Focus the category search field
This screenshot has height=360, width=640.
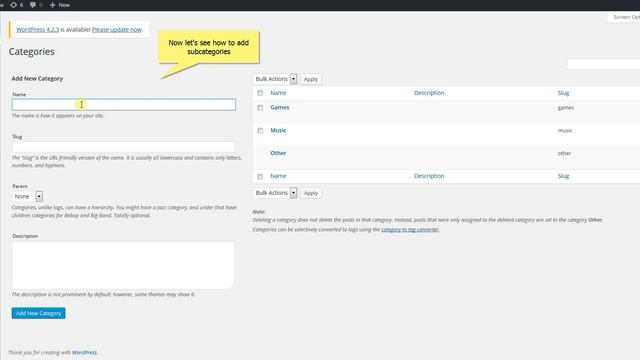point(604,64)
